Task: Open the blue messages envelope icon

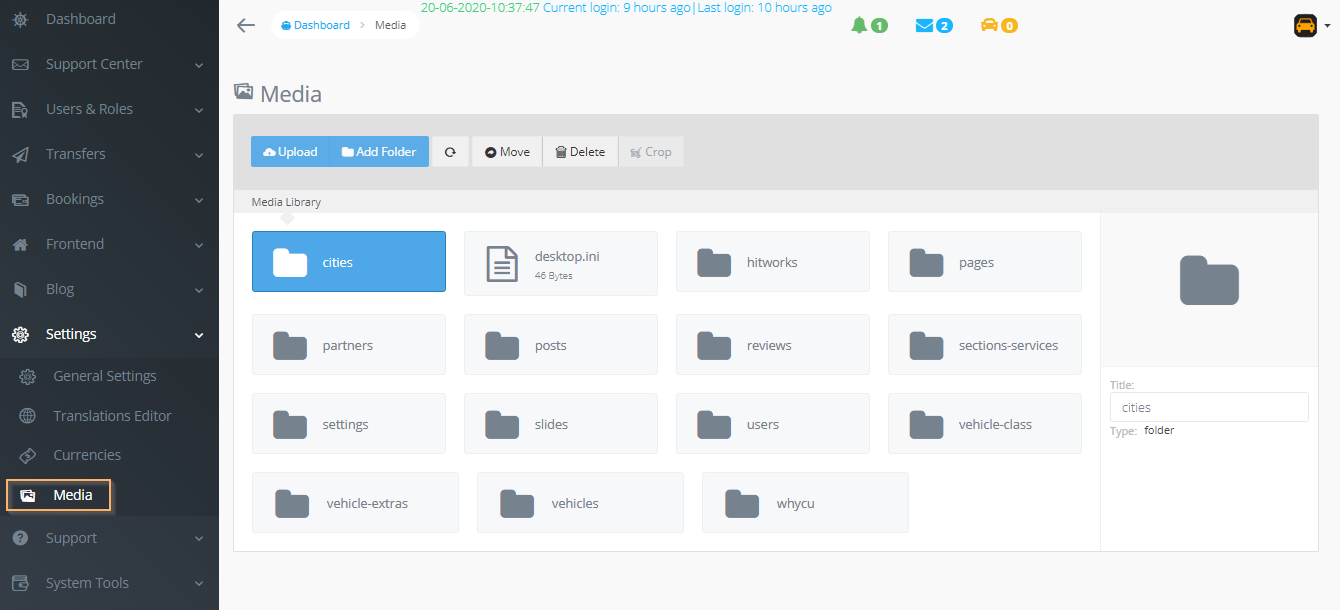Action: pyautogui.click(x=924, y=25)
